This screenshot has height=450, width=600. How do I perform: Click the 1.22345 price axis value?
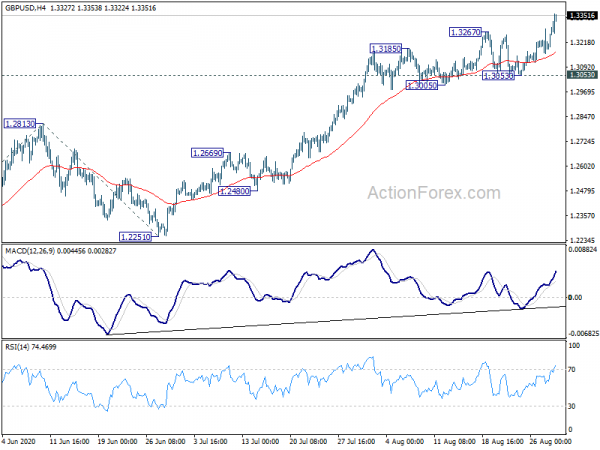click(582, 240)
